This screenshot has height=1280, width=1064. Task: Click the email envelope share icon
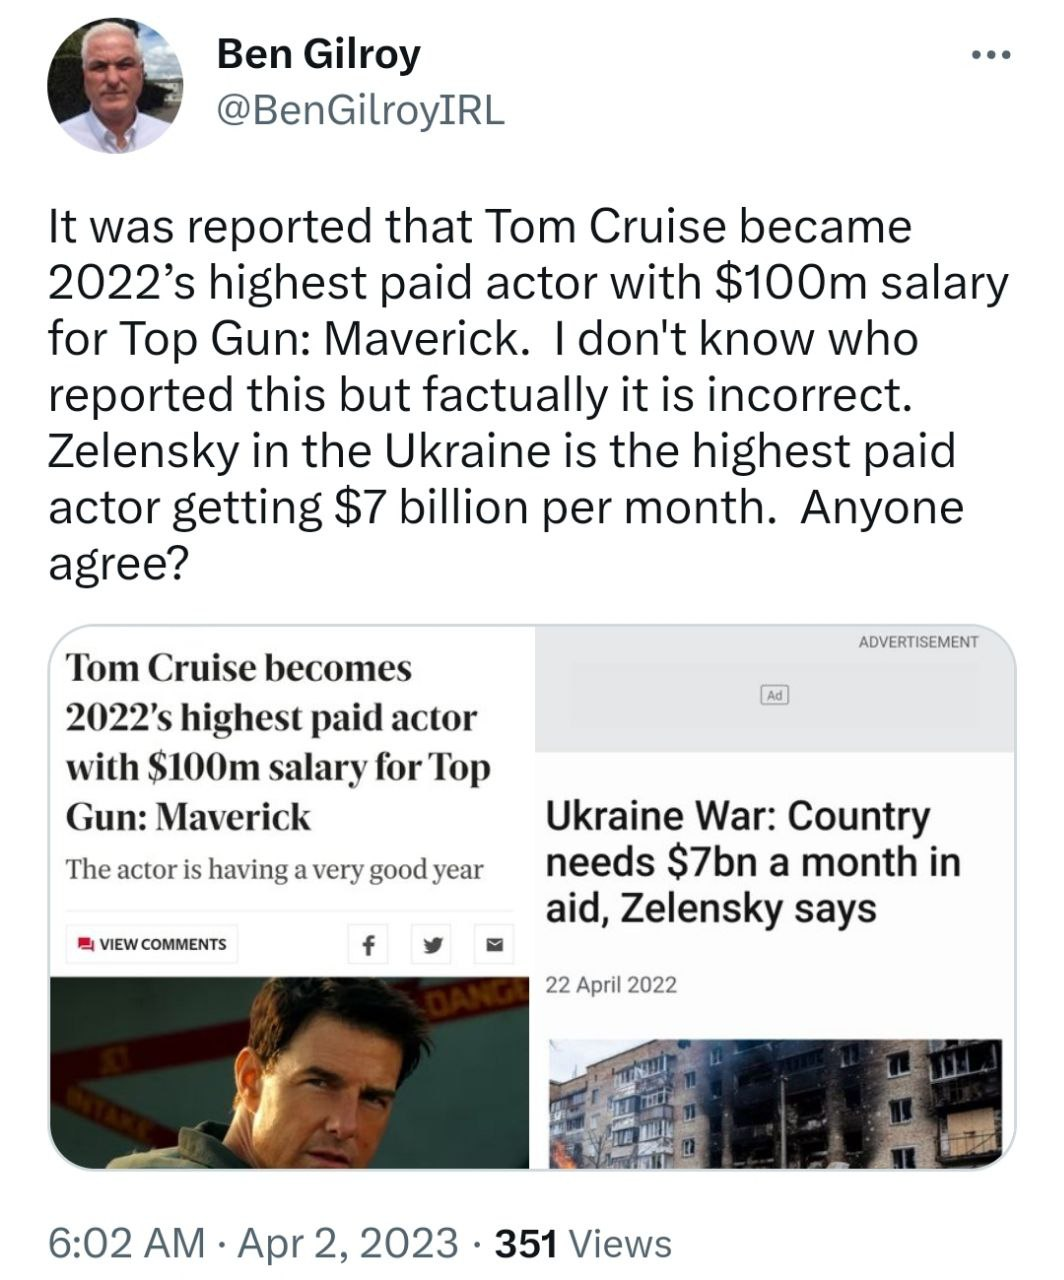(x=494, y=943)
